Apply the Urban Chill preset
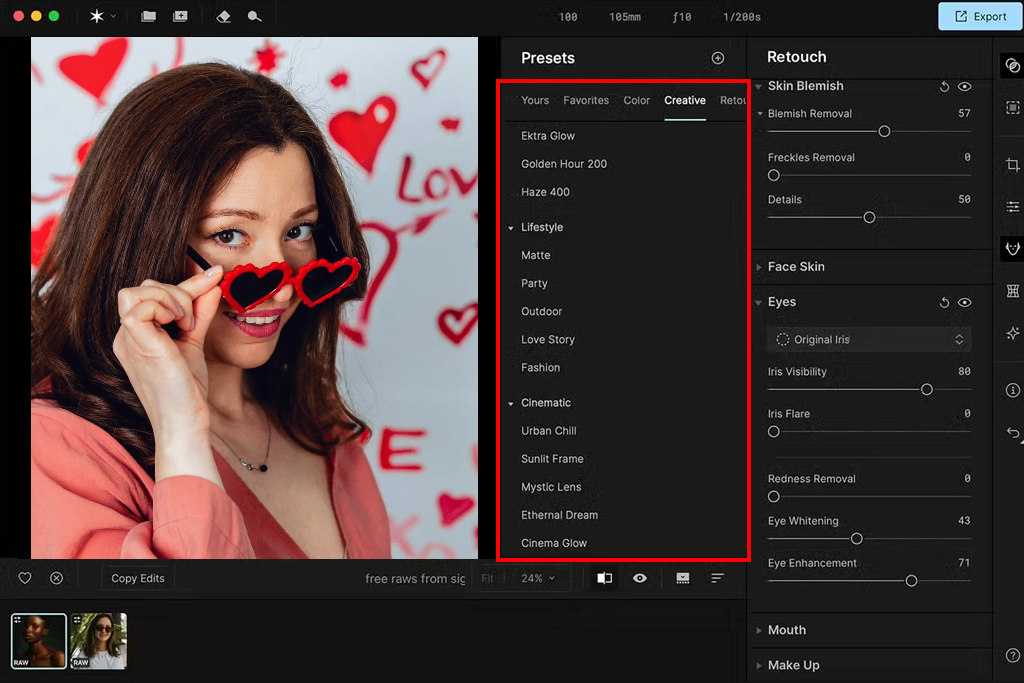This screenshot has height=683, width=1024. [549, 431]
